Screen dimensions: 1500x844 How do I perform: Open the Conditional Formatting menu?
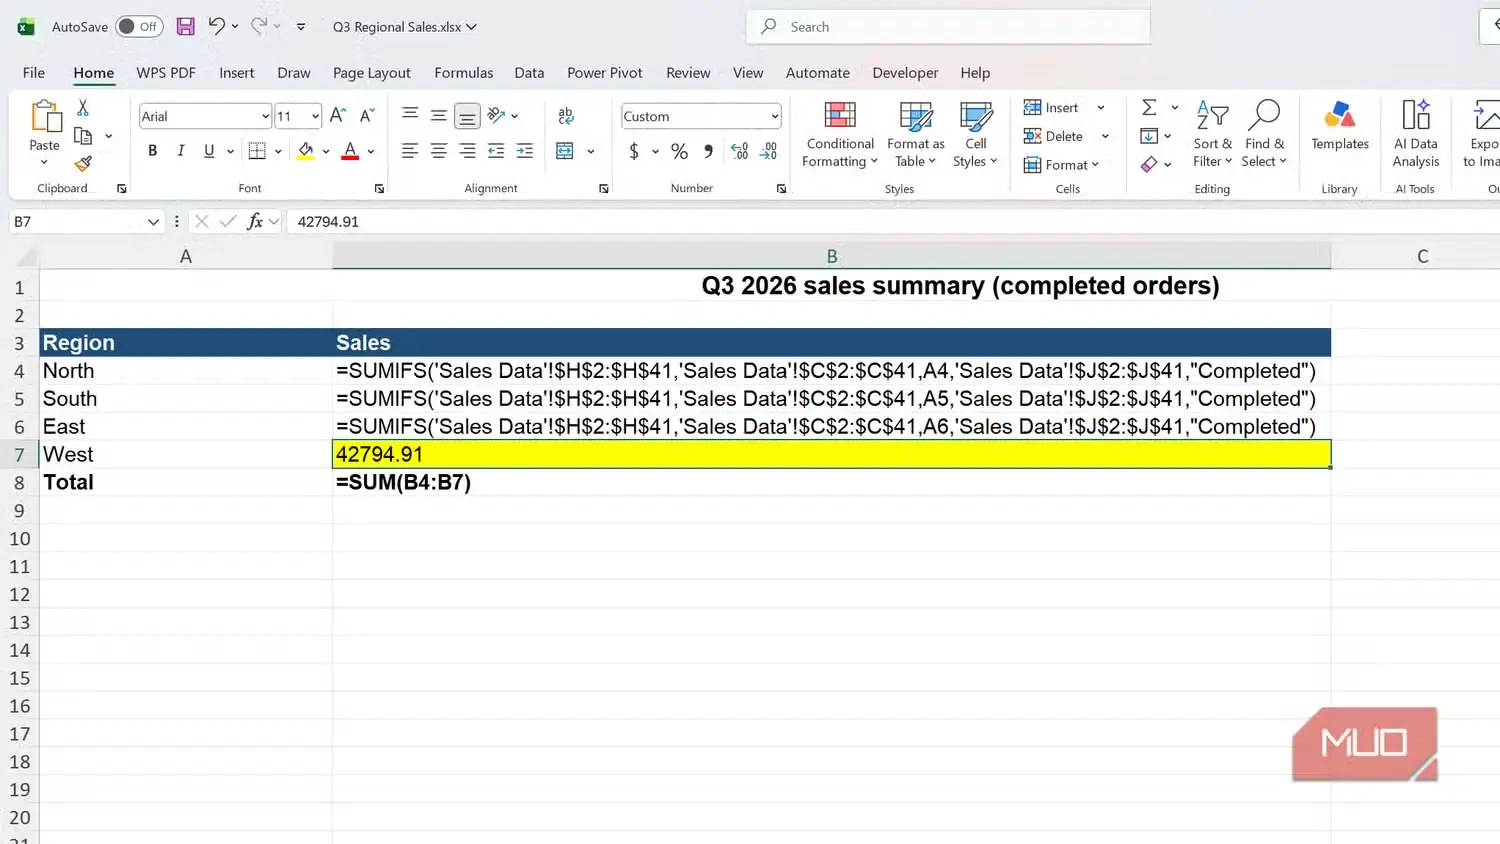coord(840,133)
